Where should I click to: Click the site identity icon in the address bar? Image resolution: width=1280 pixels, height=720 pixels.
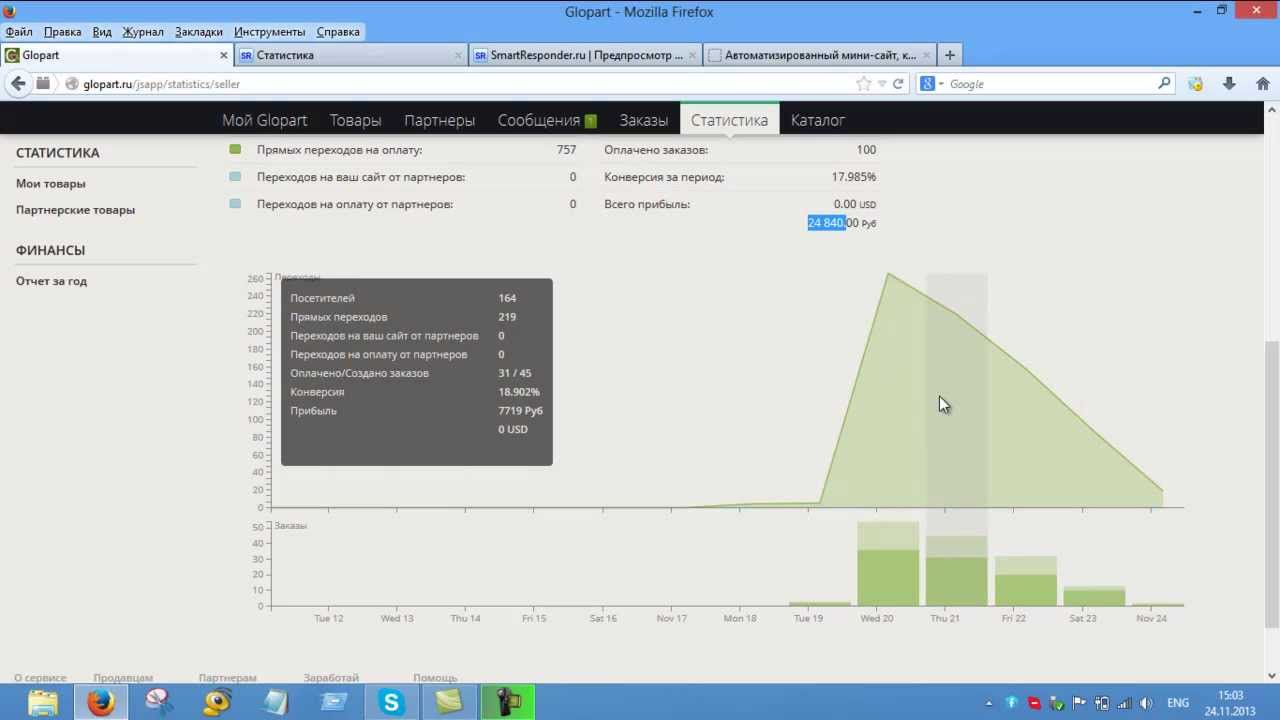click(72, 84)
